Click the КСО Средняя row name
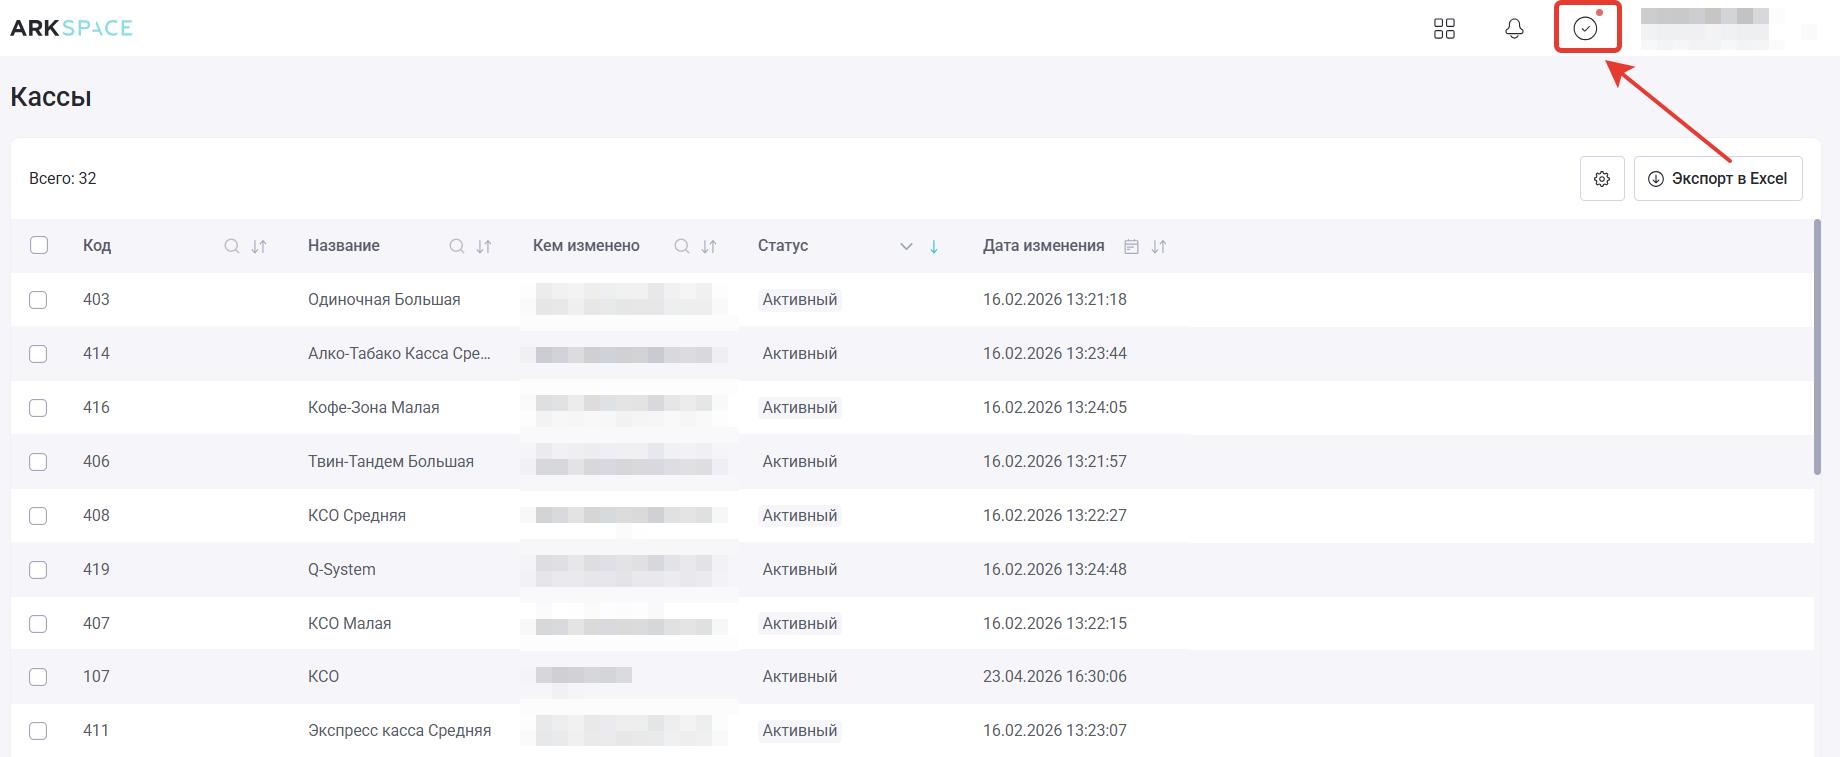This screenshot has height=757, width=1840. (357, 516)
